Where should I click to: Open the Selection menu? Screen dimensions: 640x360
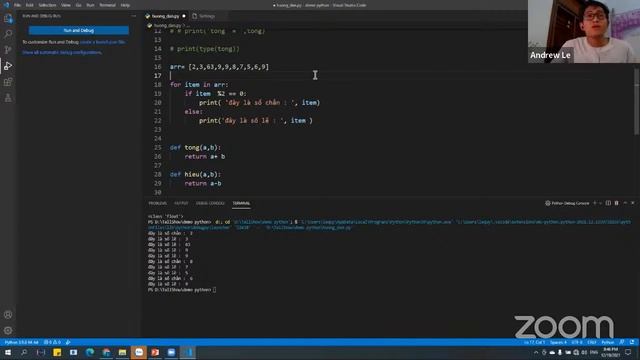pos(47,5)
